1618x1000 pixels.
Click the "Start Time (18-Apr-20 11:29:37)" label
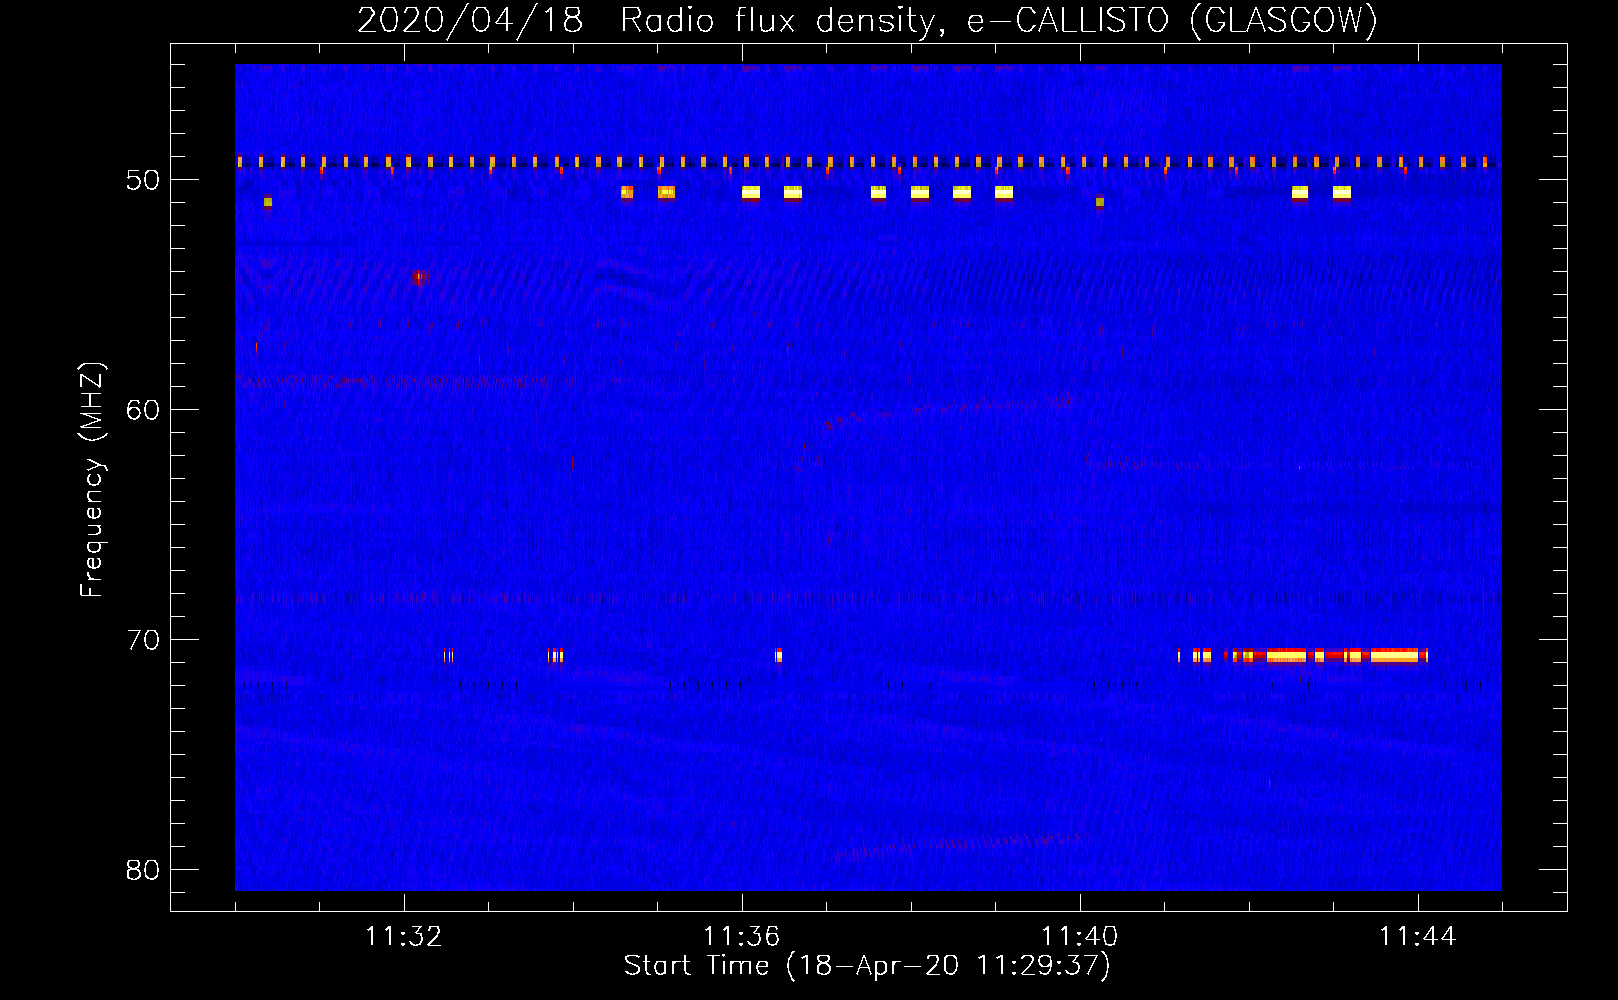click(867, 966)
